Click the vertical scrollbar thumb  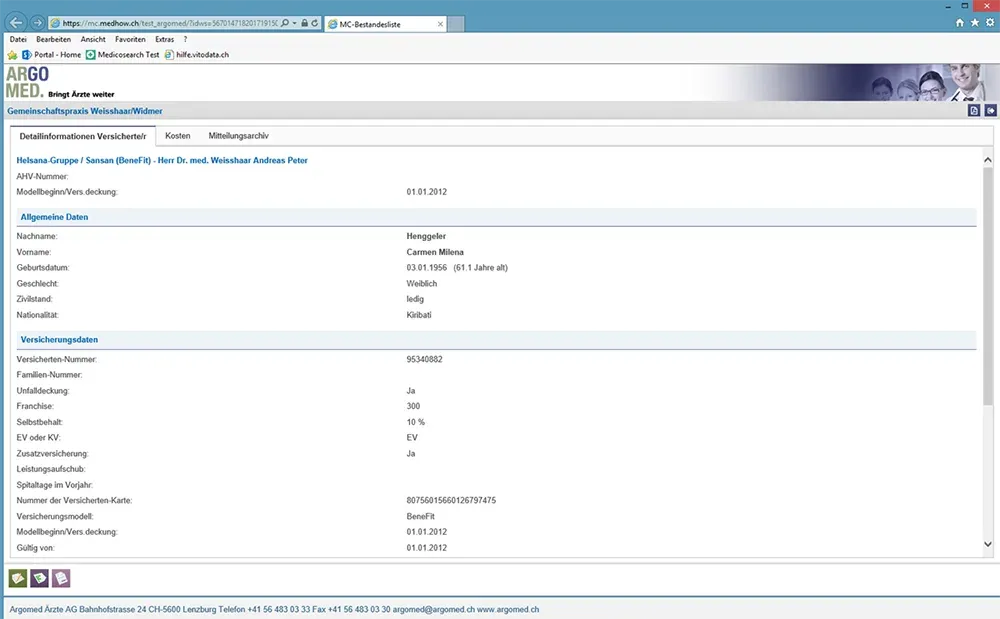988,287
